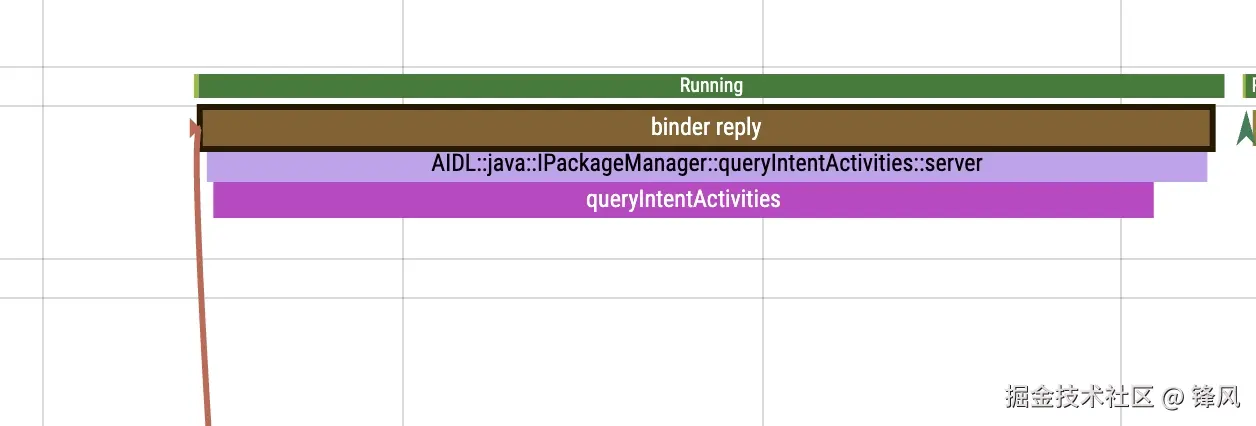Screen dimensions: 1256x426
Task: Click the red flow arrowhead at binder reply
Action: pyautogui.click(x=195, y=127)
